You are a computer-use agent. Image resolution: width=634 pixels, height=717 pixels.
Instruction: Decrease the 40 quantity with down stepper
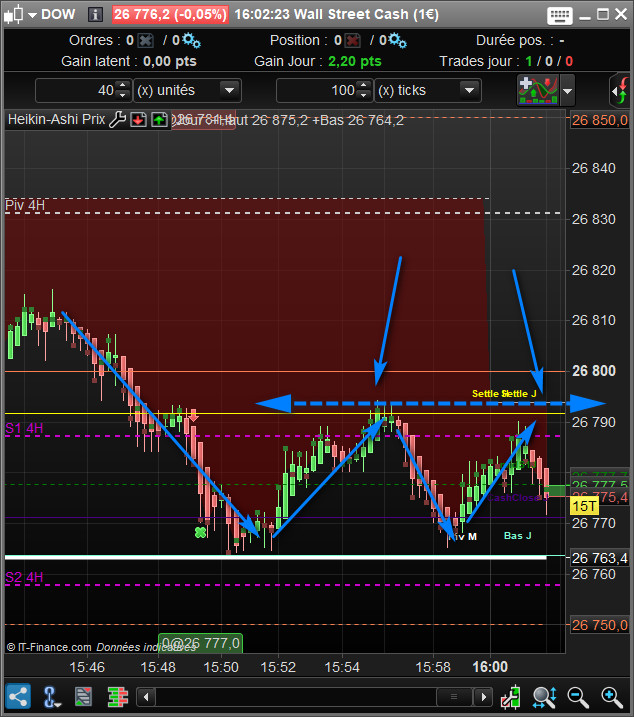(123, 95)
